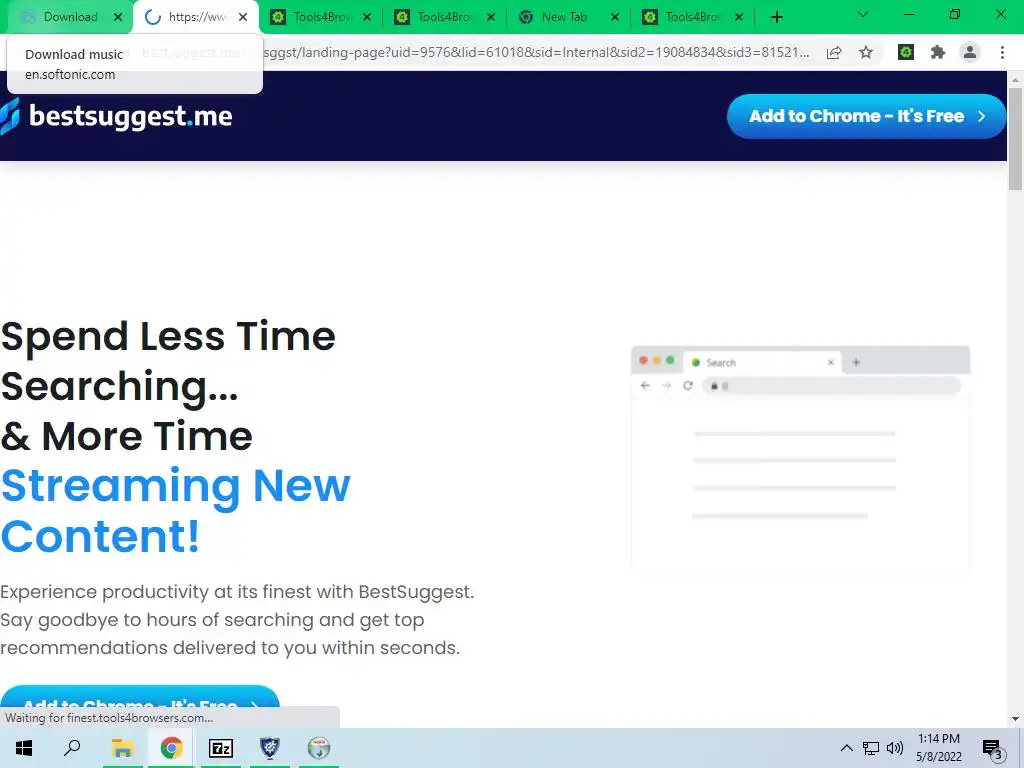The height and width of the screenshot is (768, 1024).
Task: Open the volume tray icon
Action: (895, 748)
